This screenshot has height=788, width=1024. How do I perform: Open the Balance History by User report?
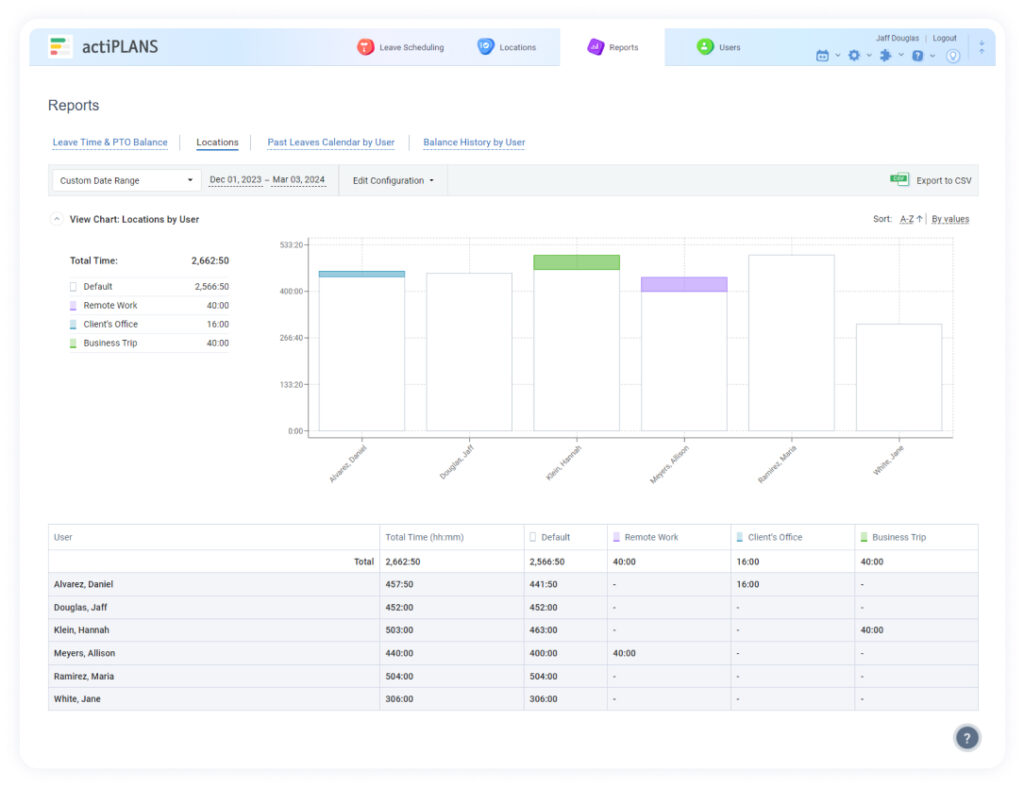pos(474,143)
